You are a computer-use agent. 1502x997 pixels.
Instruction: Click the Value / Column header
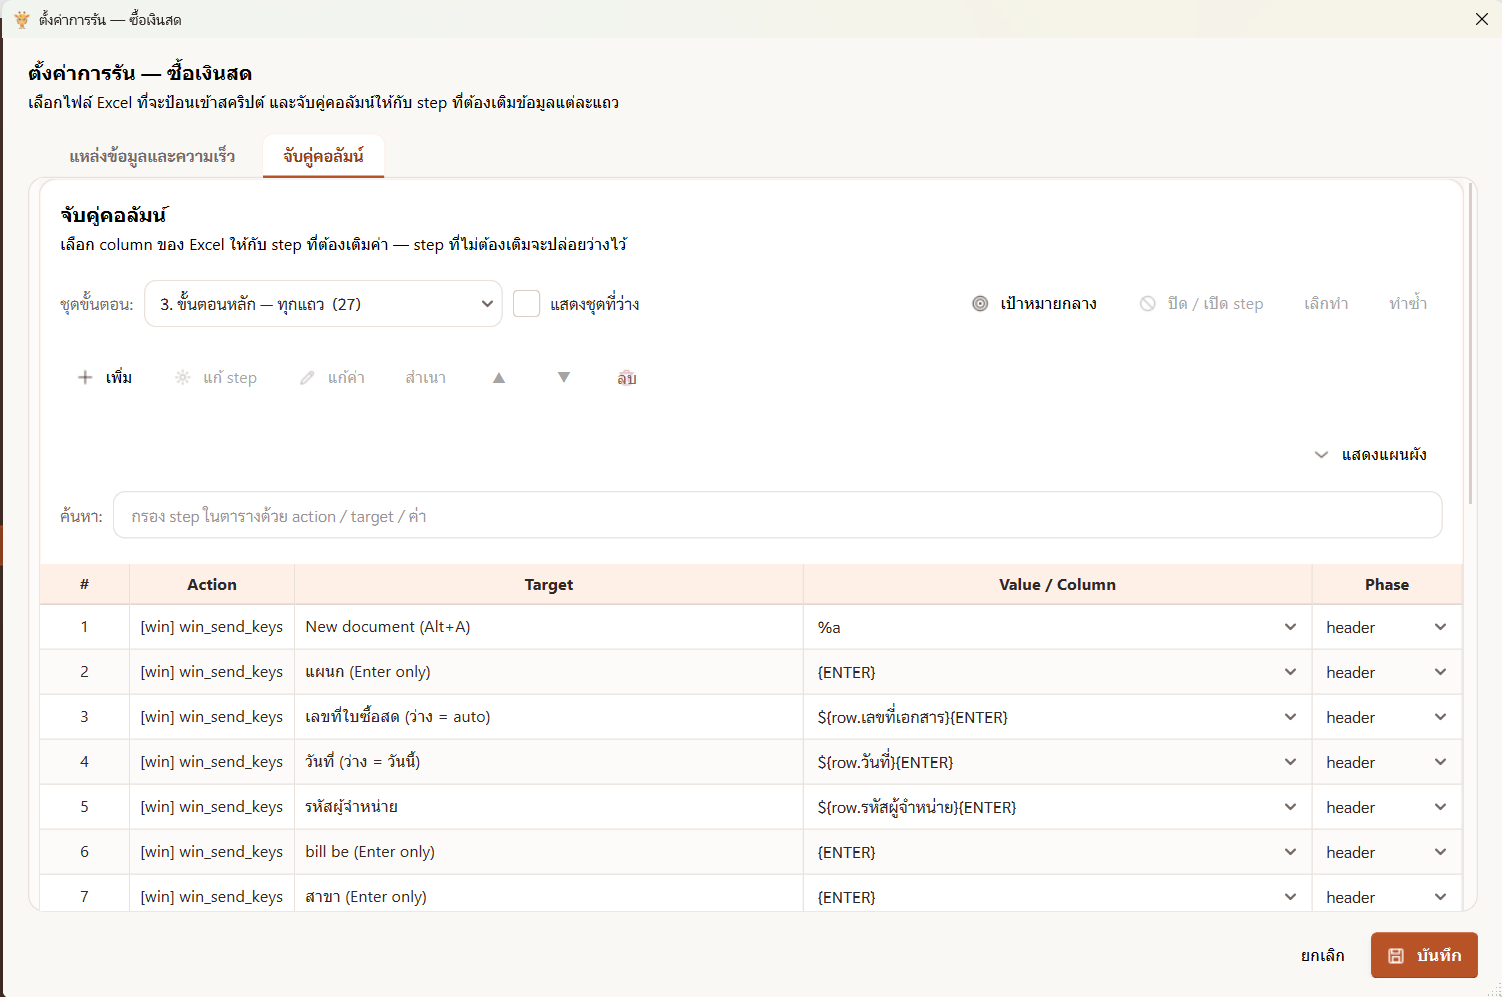[x=1057, y=584]
